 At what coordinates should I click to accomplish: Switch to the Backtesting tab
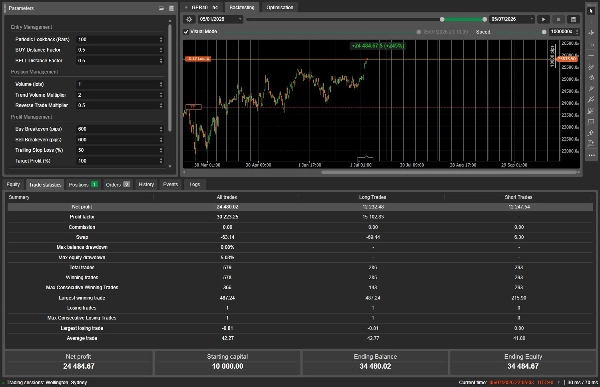coord(242,7)
